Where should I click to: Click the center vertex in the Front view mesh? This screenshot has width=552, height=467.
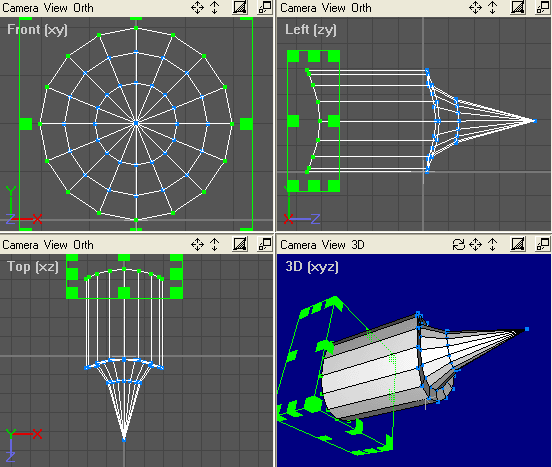coord(136,123)
